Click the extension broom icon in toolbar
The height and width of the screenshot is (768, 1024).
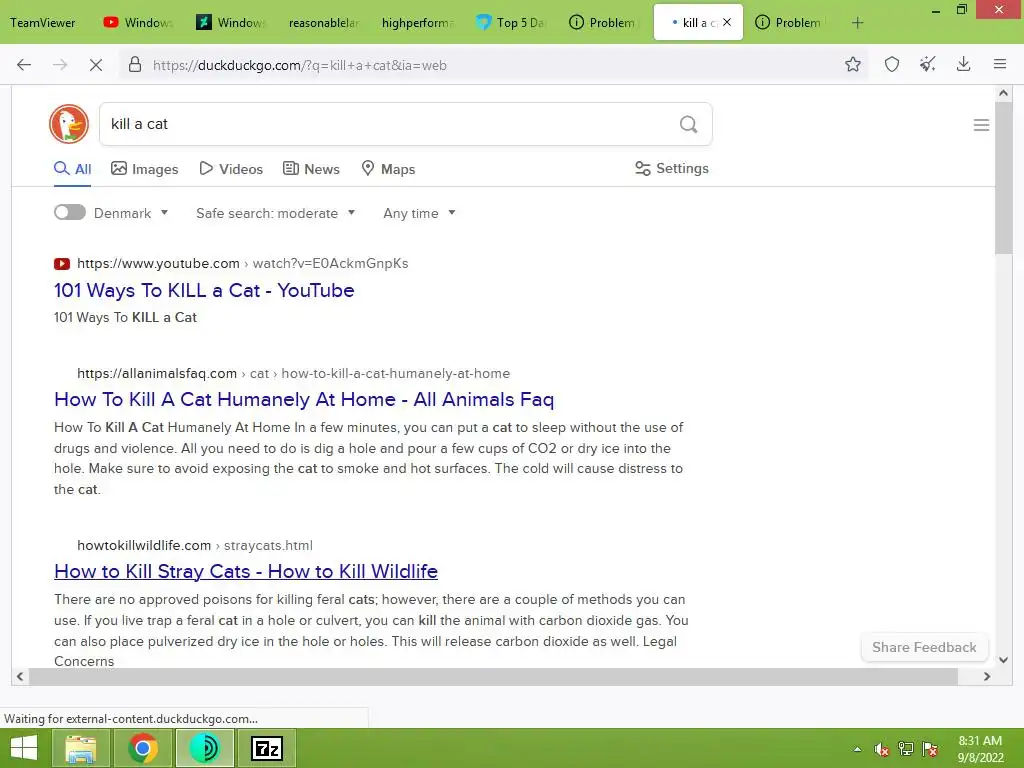927,64
